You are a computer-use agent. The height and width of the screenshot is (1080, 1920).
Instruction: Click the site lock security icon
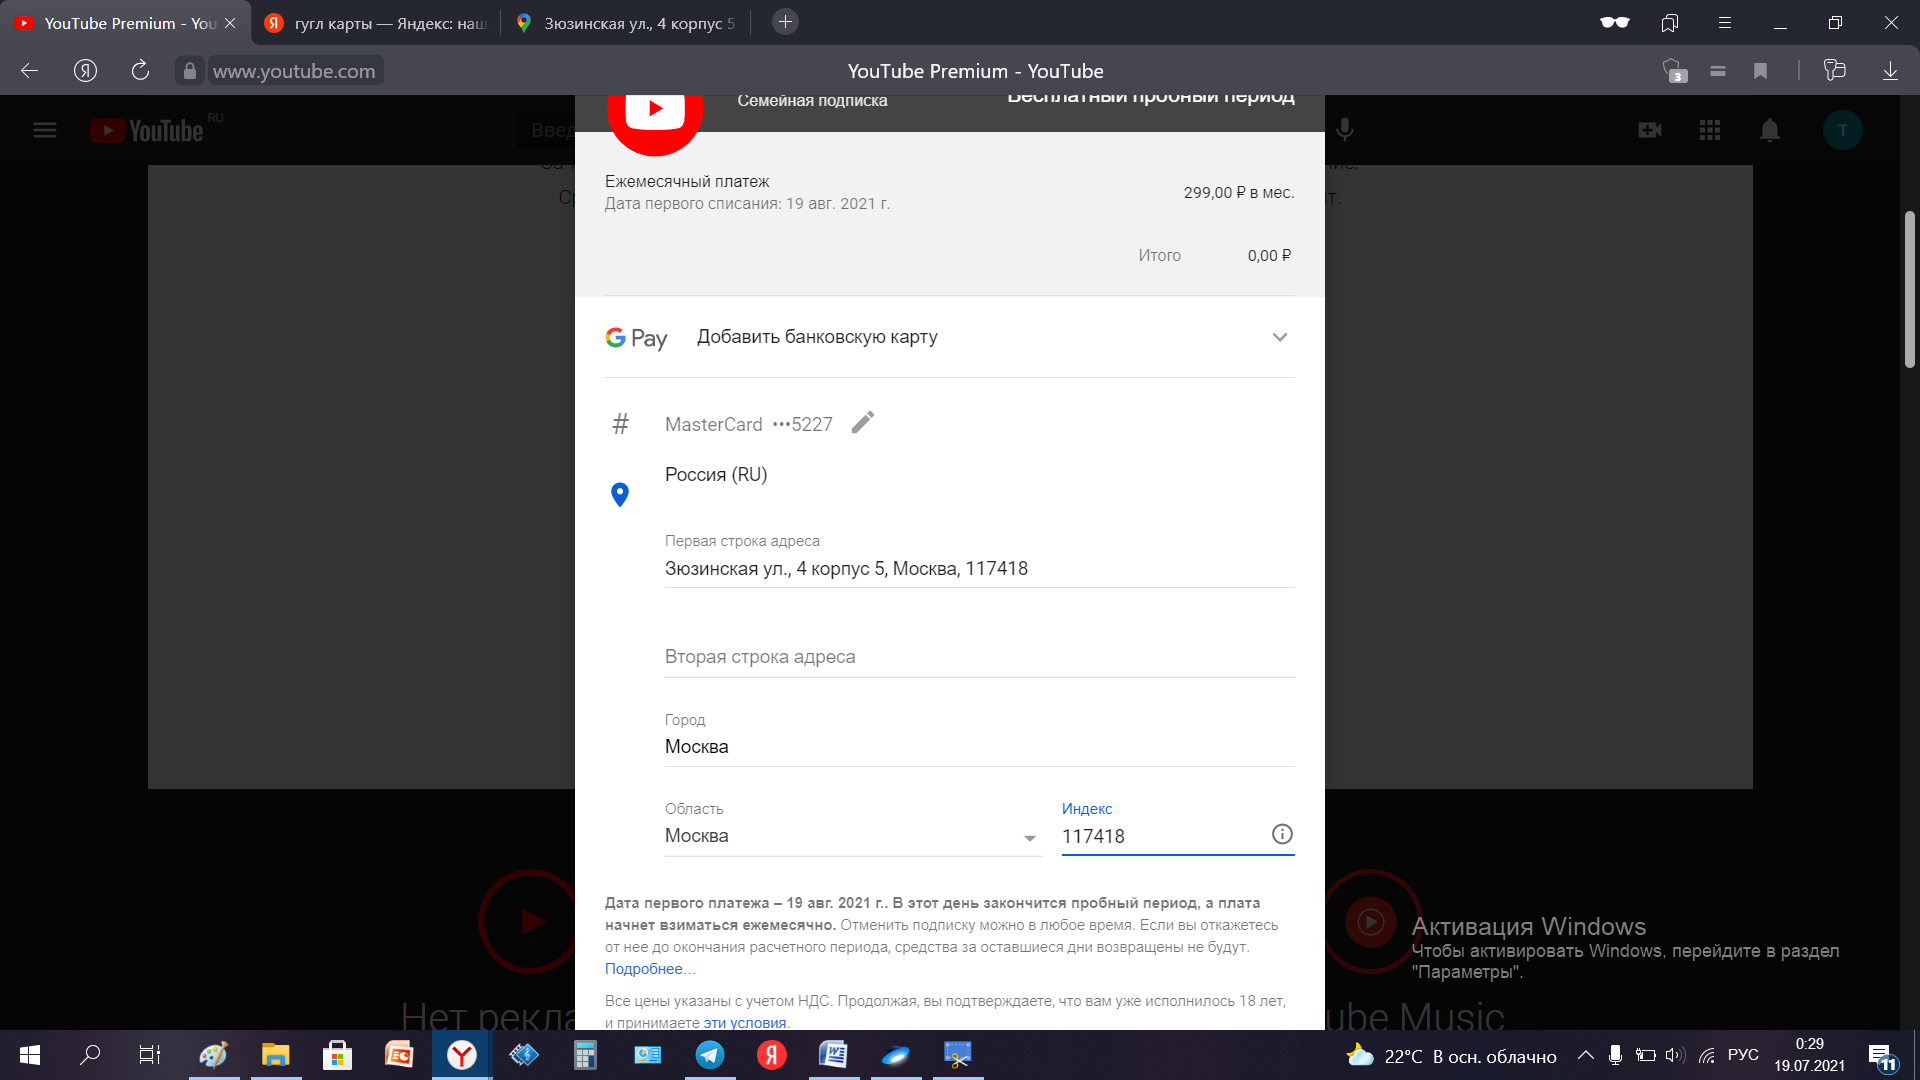point(190,71)
